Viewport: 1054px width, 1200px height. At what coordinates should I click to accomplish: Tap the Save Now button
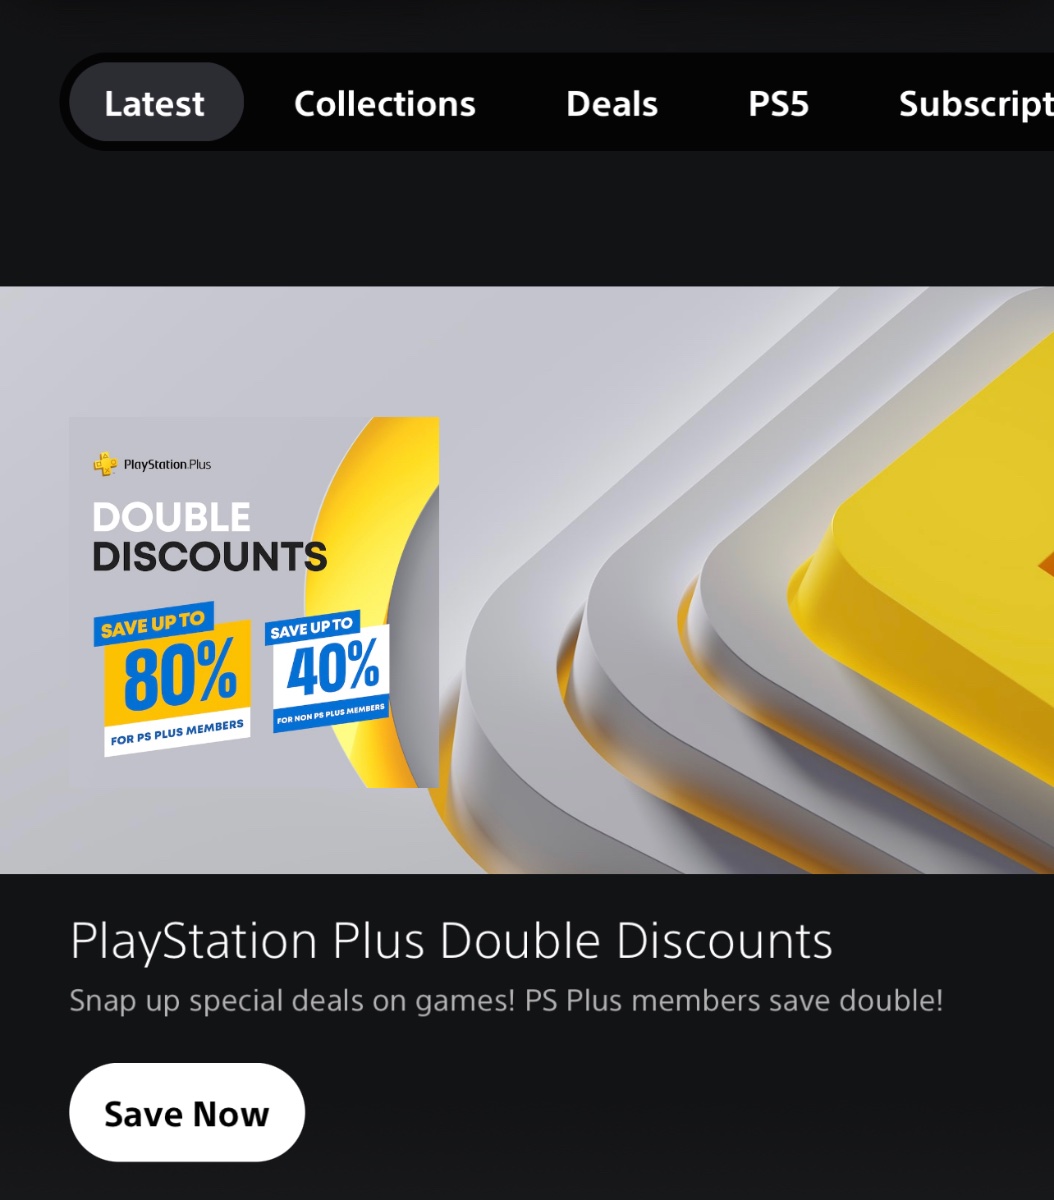click(187, 1113)
